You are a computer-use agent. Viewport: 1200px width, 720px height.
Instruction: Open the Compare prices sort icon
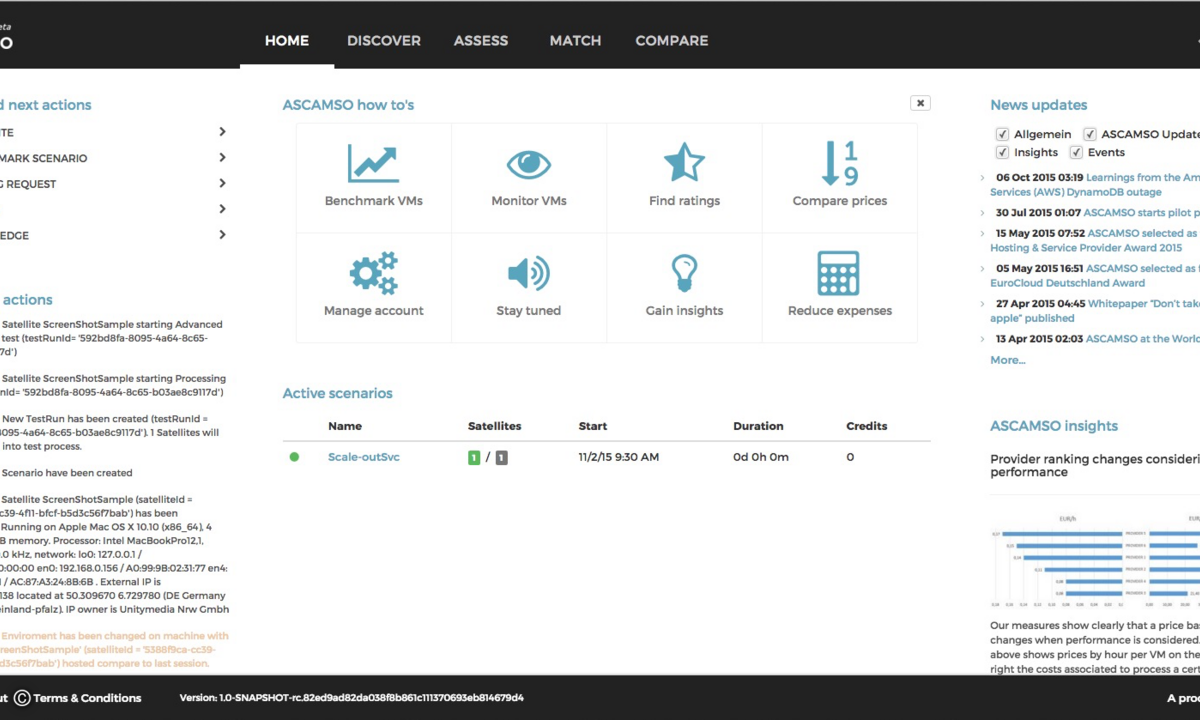pos(839,164)
